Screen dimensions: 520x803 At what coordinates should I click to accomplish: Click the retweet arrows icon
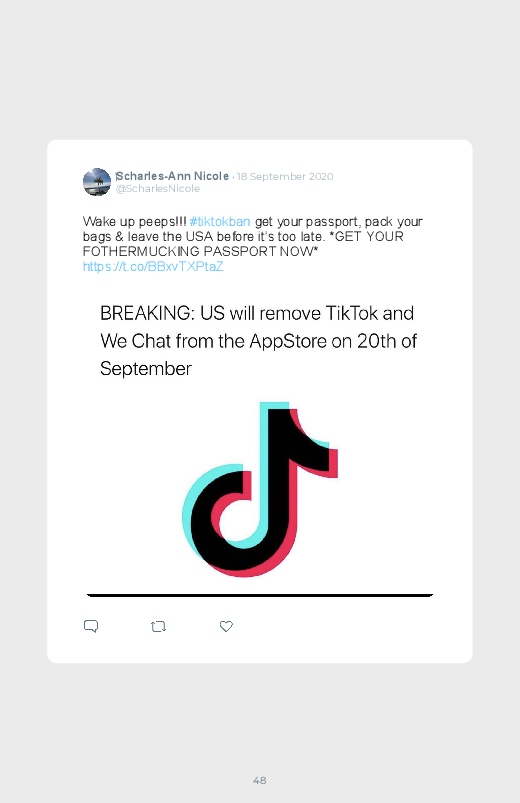(158, 626)
